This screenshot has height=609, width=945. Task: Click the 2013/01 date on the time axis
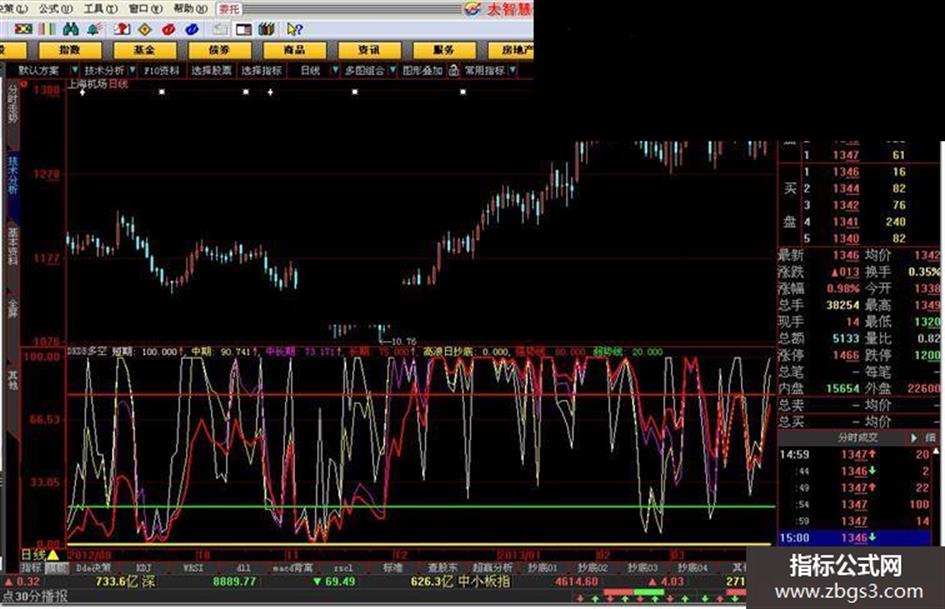pos(520,555)
